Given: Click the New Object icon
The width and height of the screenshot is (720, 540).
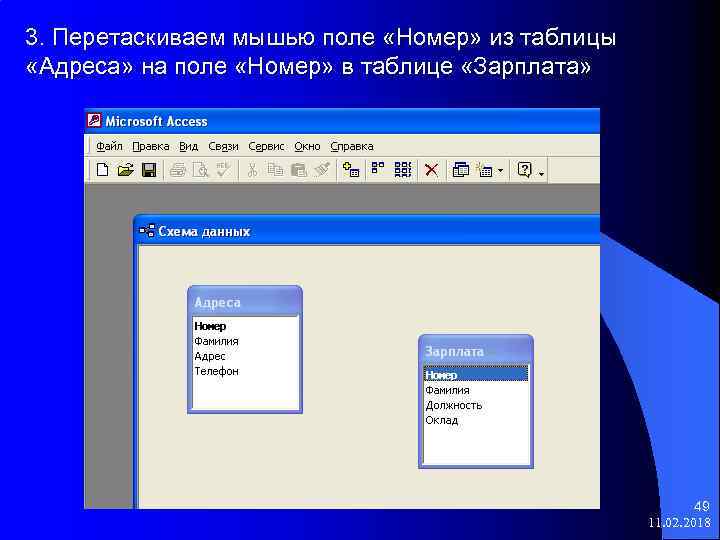Looking at the screenshot, I should coord(484,170).
